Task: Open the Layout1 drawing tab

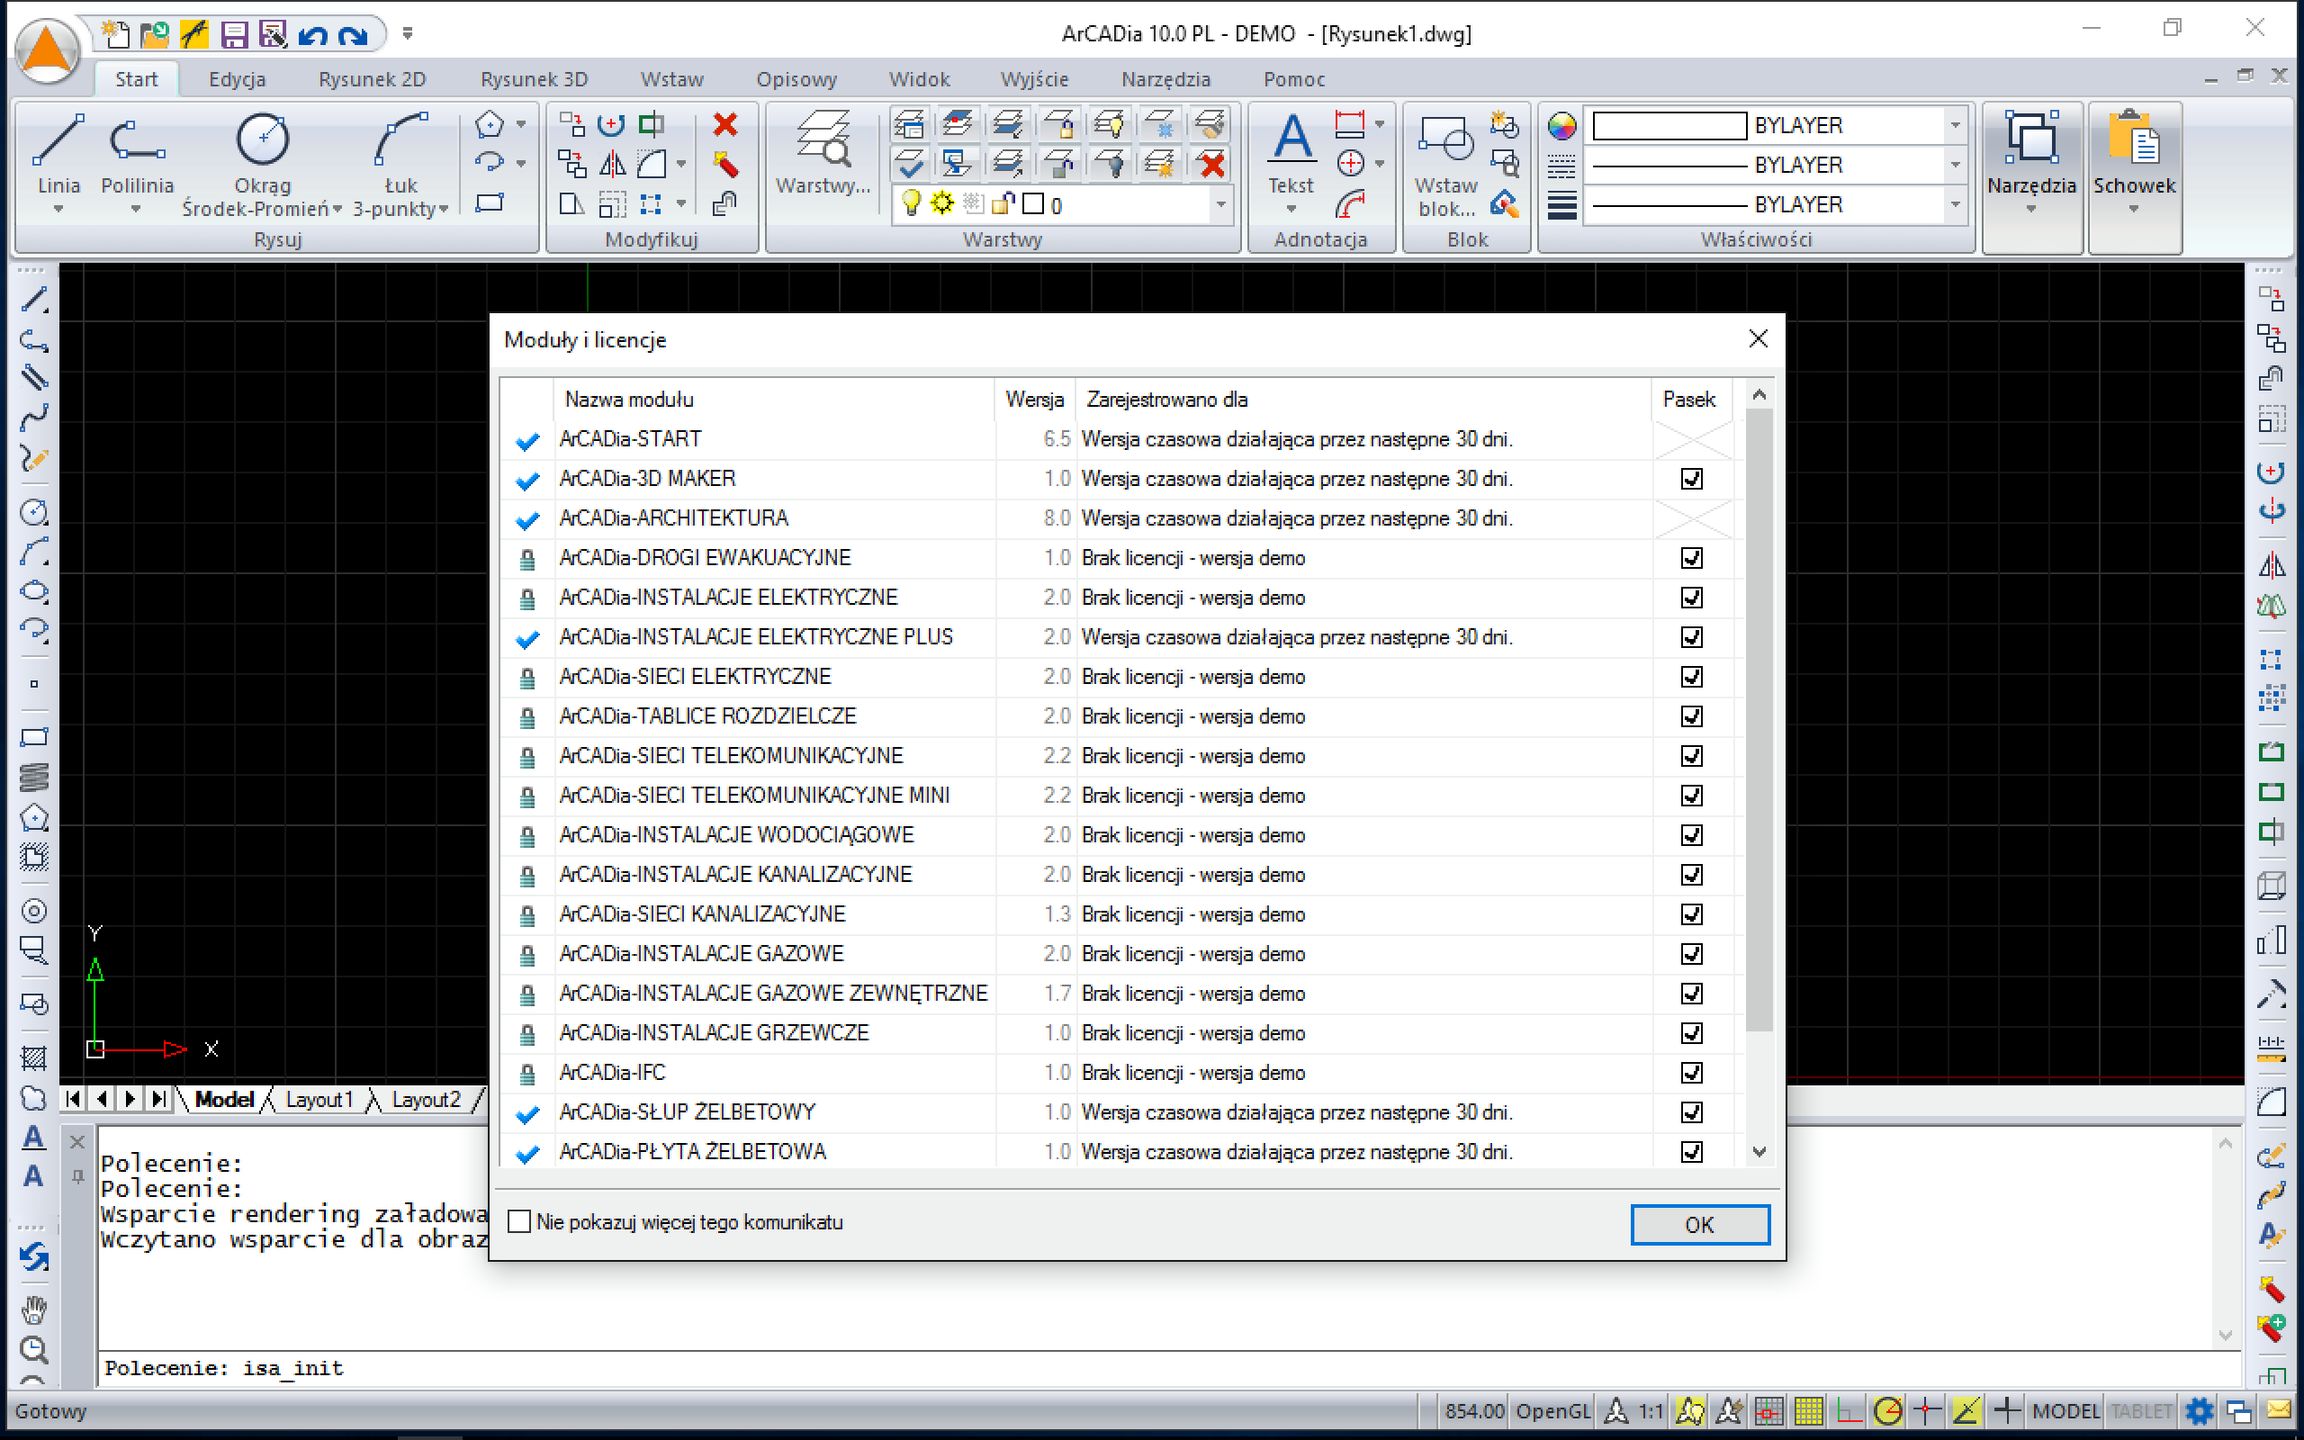Action: coord(319,1100)
